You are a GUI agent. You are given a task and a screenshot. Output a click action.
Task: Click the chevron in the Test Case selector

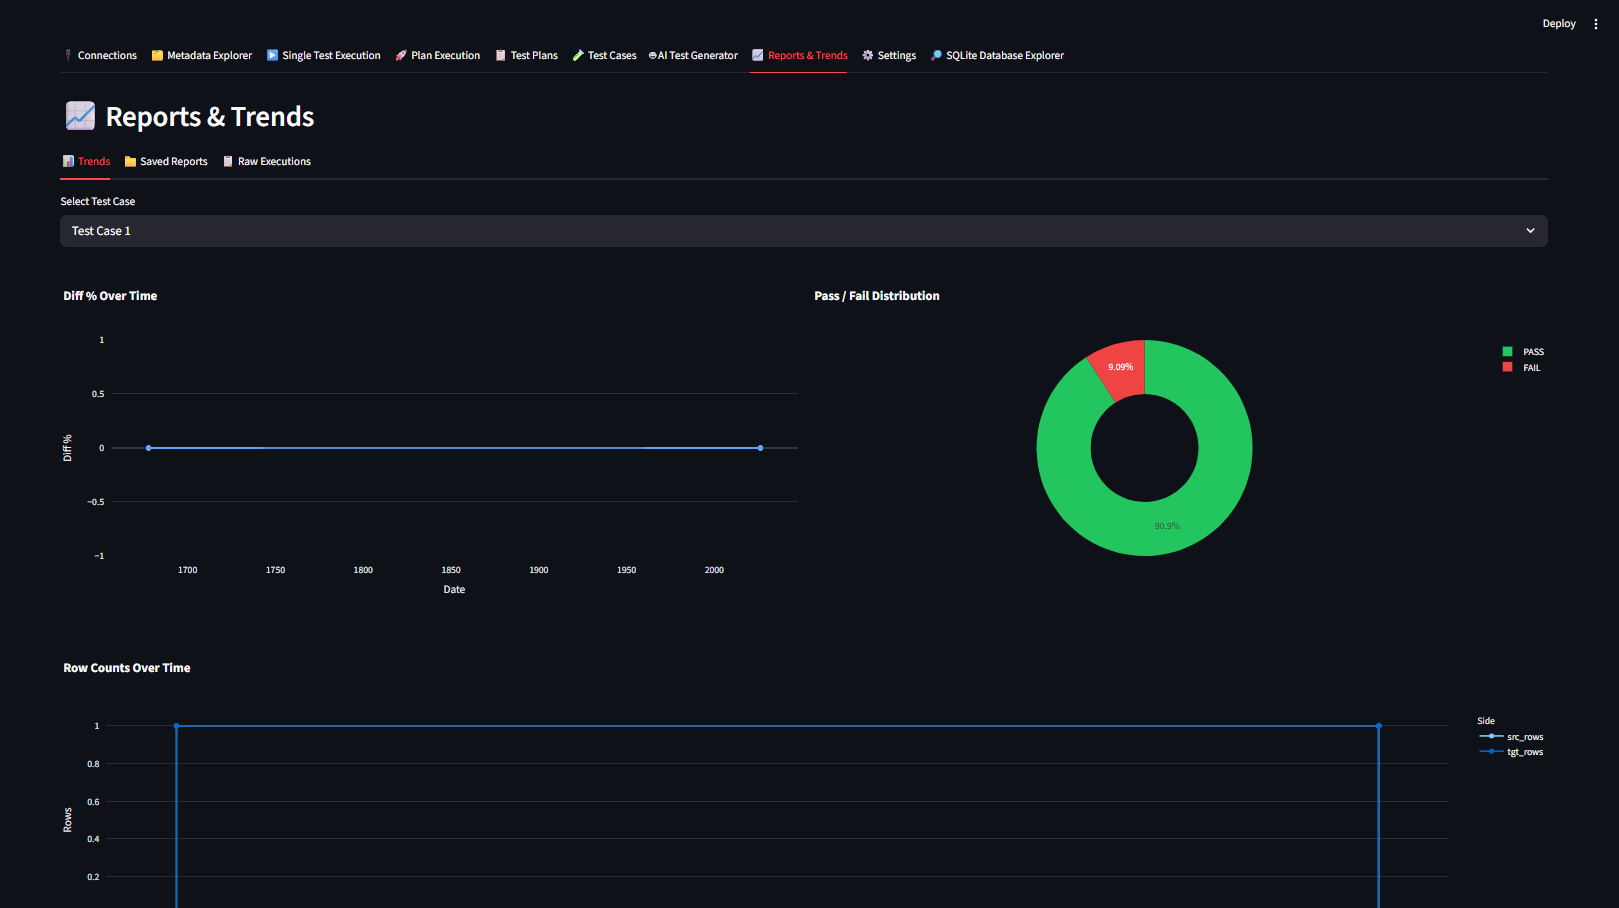click(1530, 231)
